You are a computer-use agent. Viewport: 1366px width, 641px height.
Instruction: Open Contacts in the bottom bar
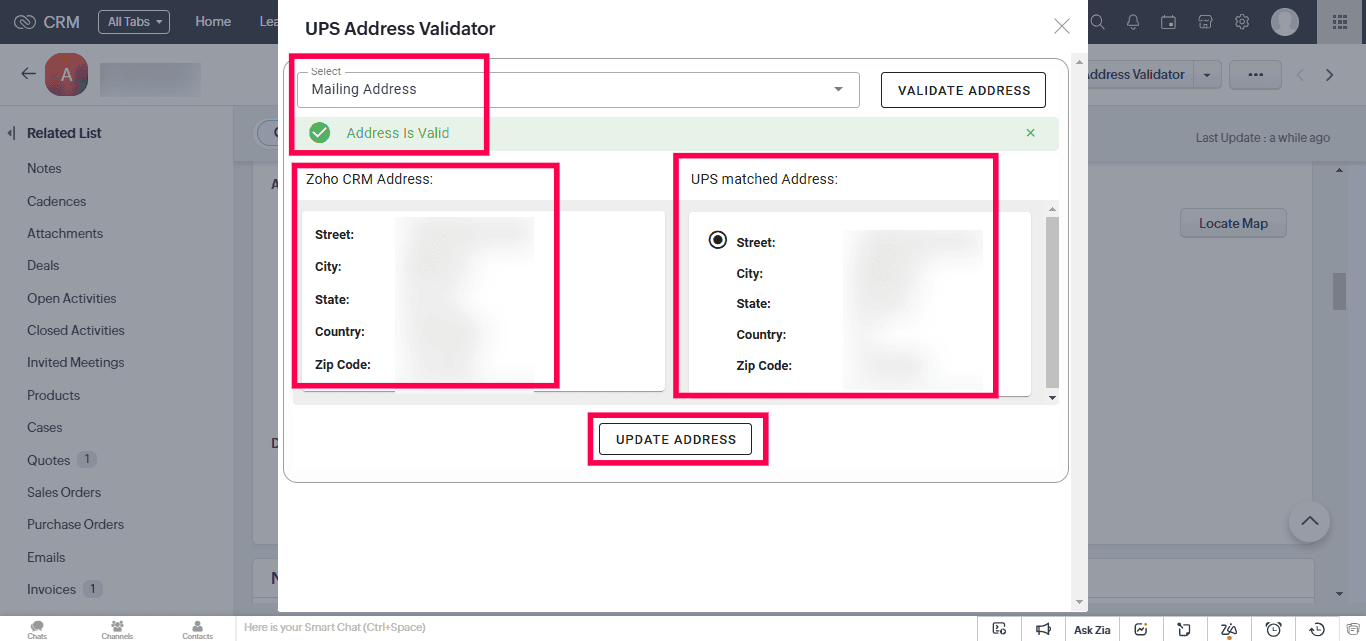(197, 629)
